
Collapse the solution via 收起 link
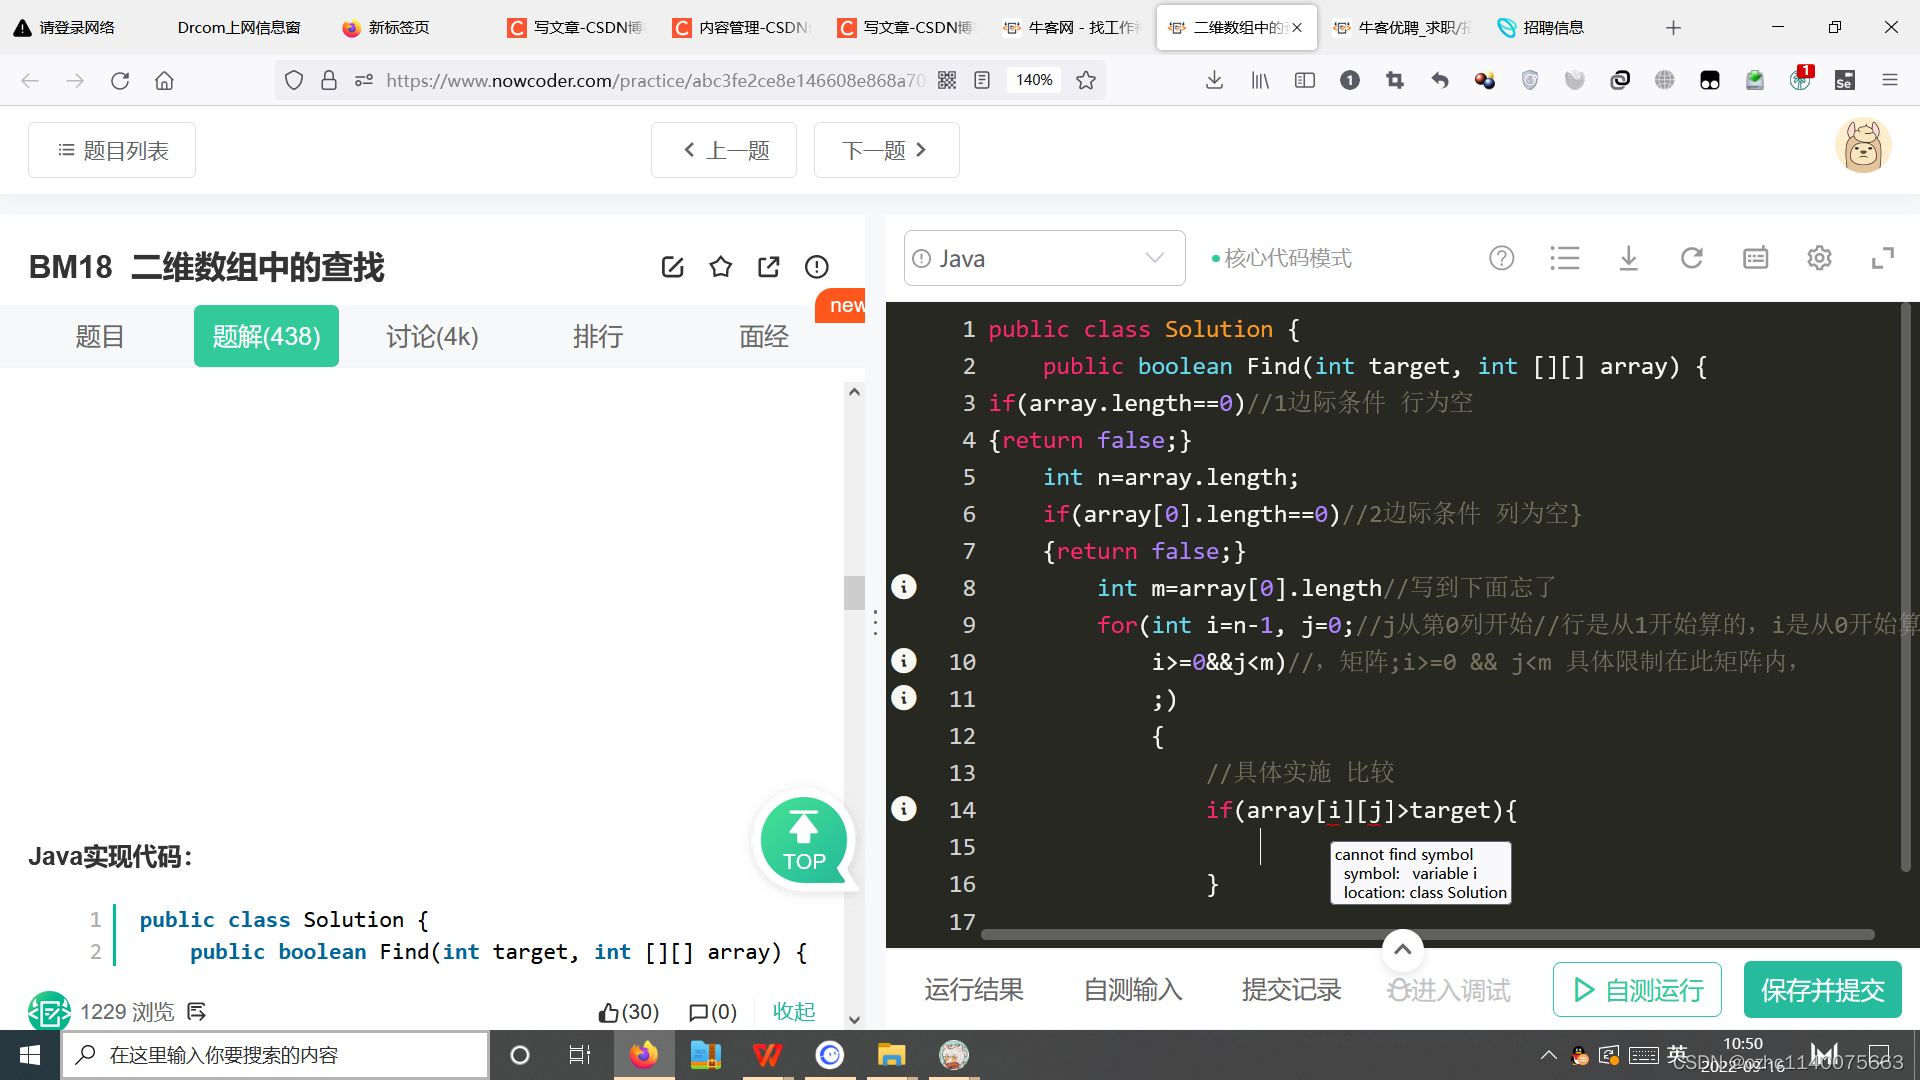point(794,1012)
